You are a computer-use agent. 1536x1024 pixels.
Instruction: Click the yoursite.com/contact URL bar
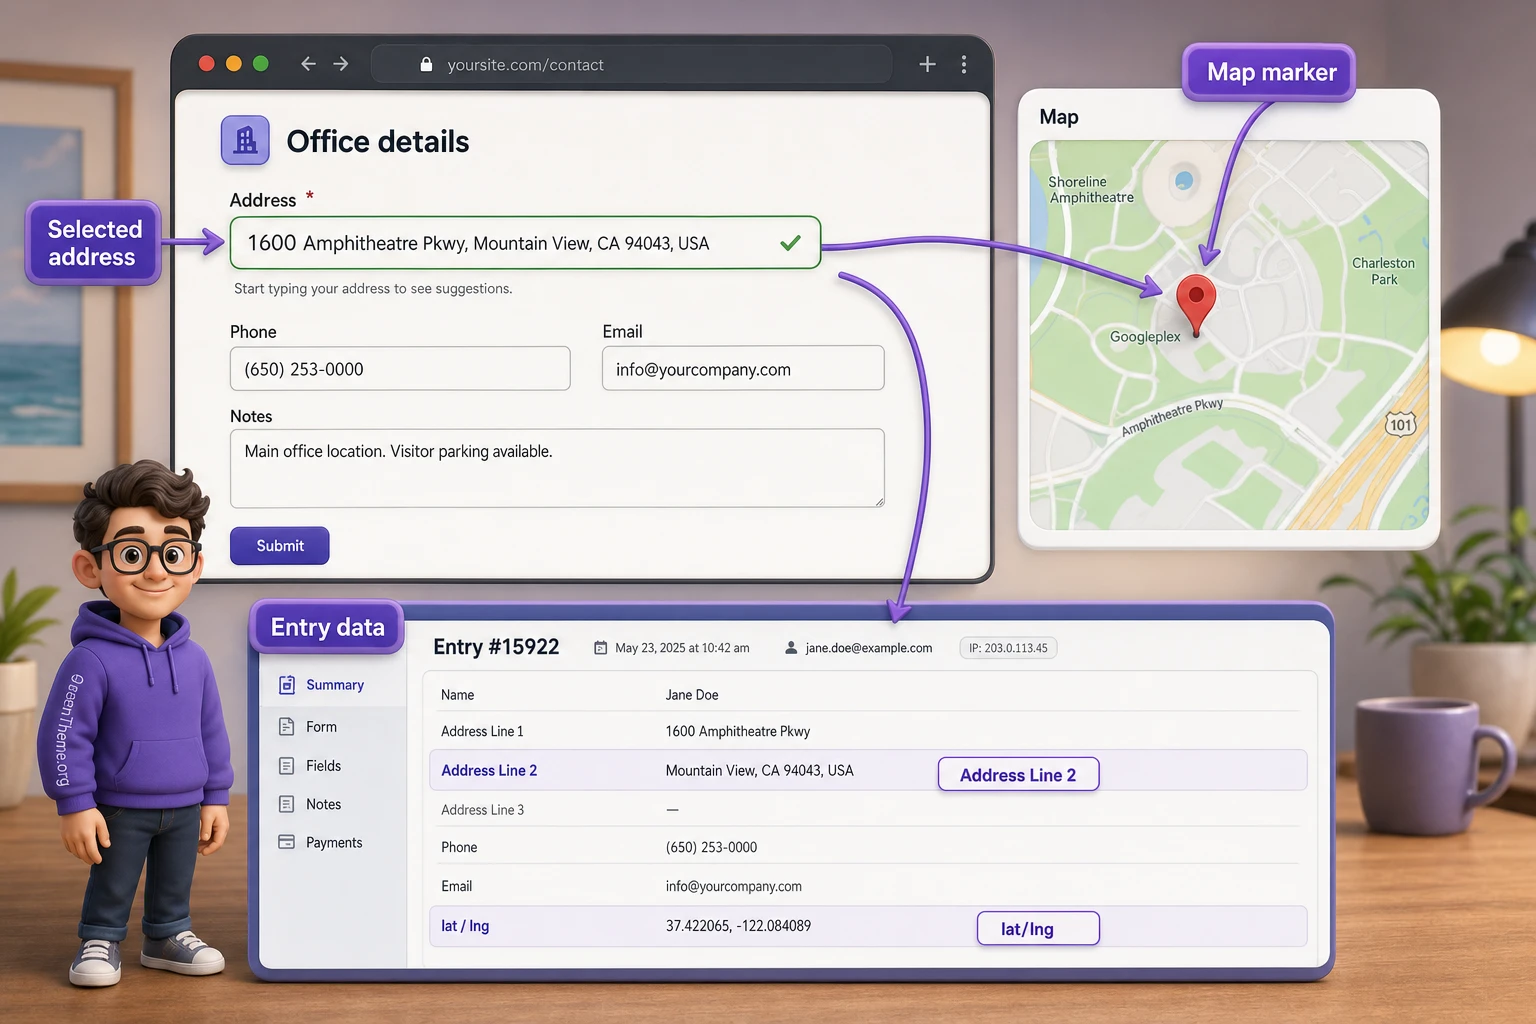click(631, 64)
